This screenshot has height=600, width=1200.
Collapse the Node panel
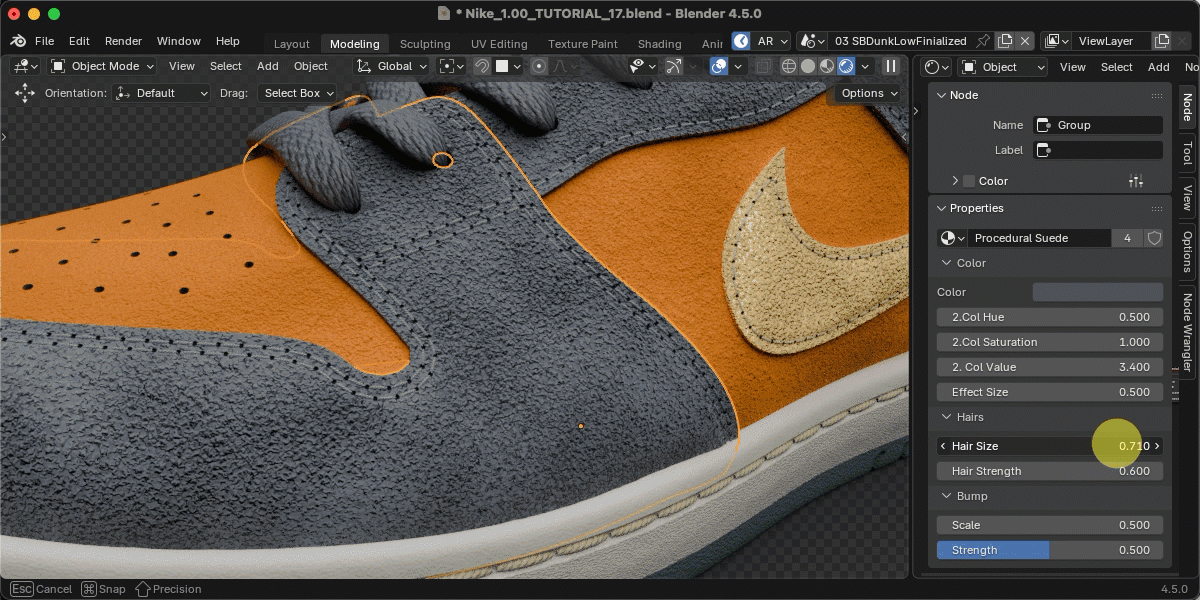(941, 95)
